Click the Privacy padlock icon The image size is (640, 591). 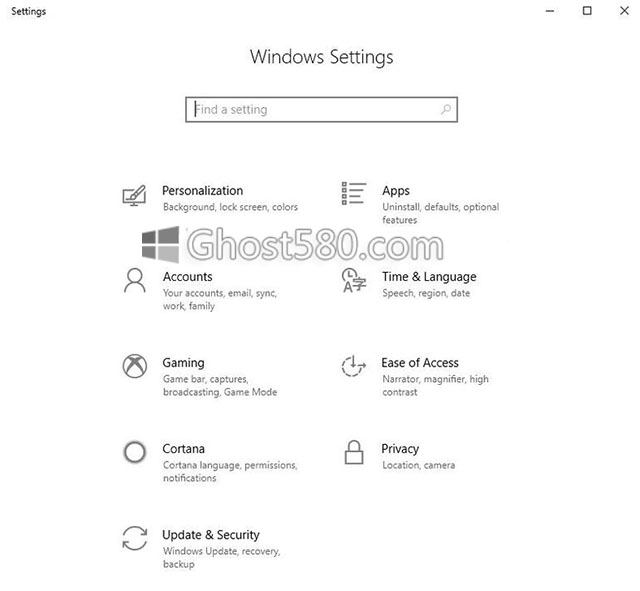coord(354,452)
